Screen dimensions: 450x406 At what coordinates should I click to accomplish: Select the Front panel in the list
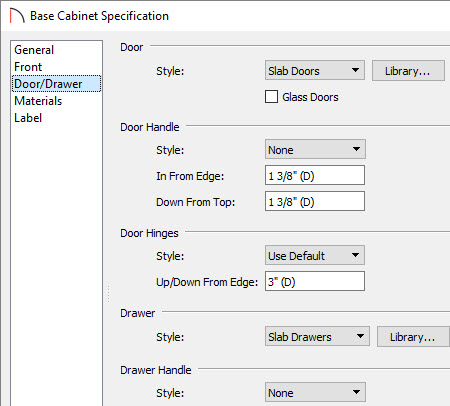(28, 67)
